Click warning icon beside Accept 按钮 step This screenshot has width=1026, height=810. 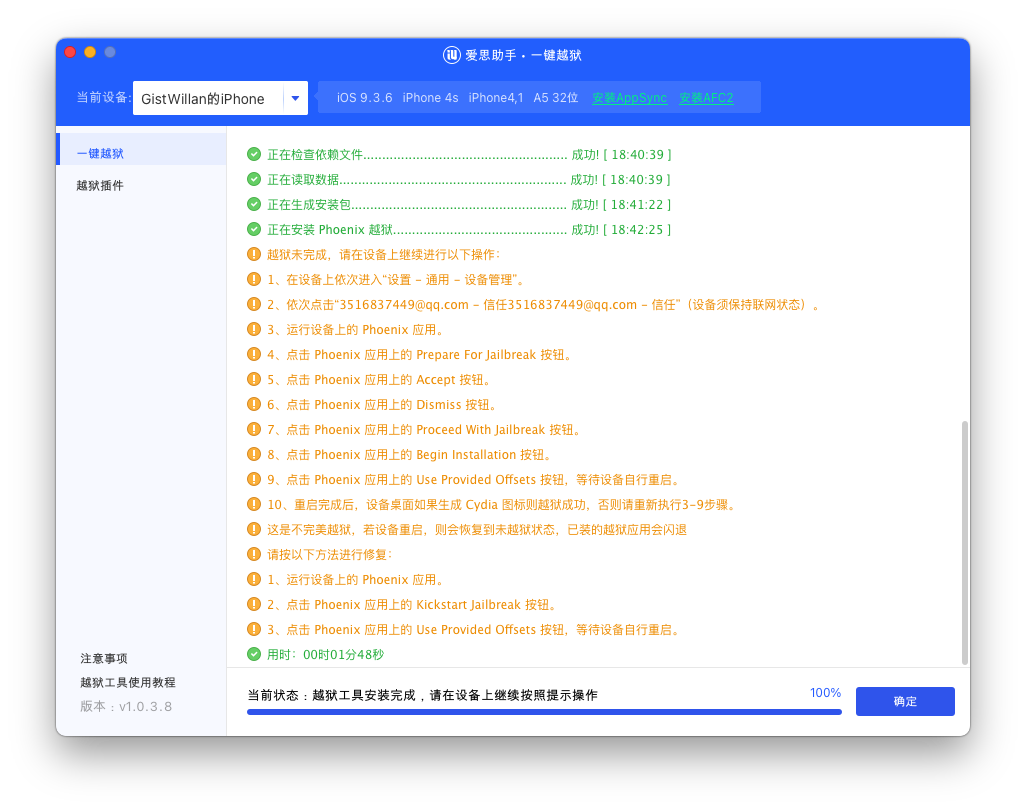[x=254, y=379]
